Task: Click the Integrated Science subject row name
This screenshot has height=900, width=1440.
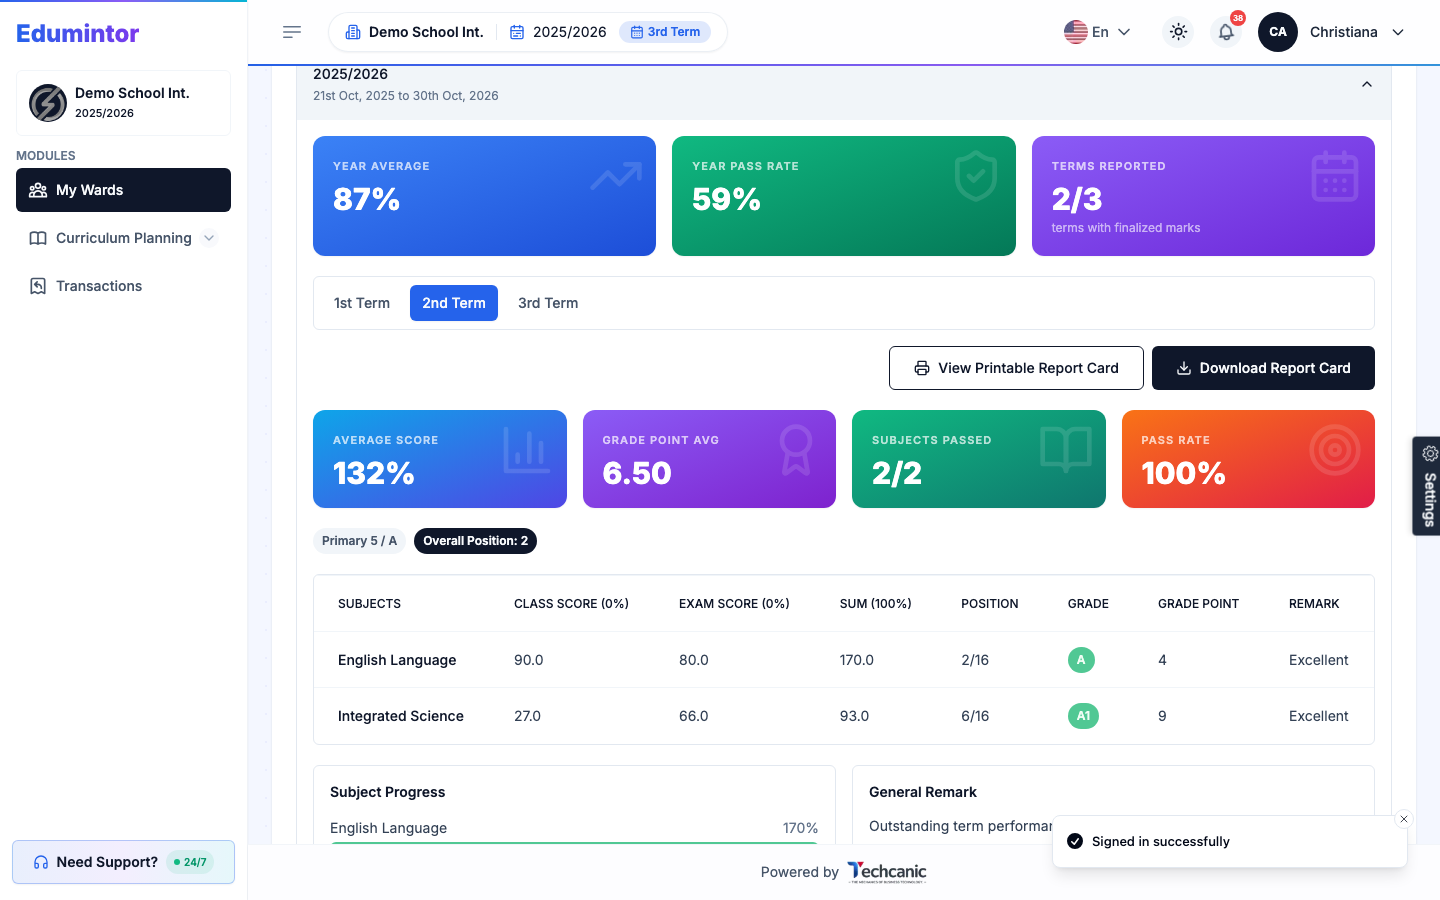Action: (x=401, y=716)
